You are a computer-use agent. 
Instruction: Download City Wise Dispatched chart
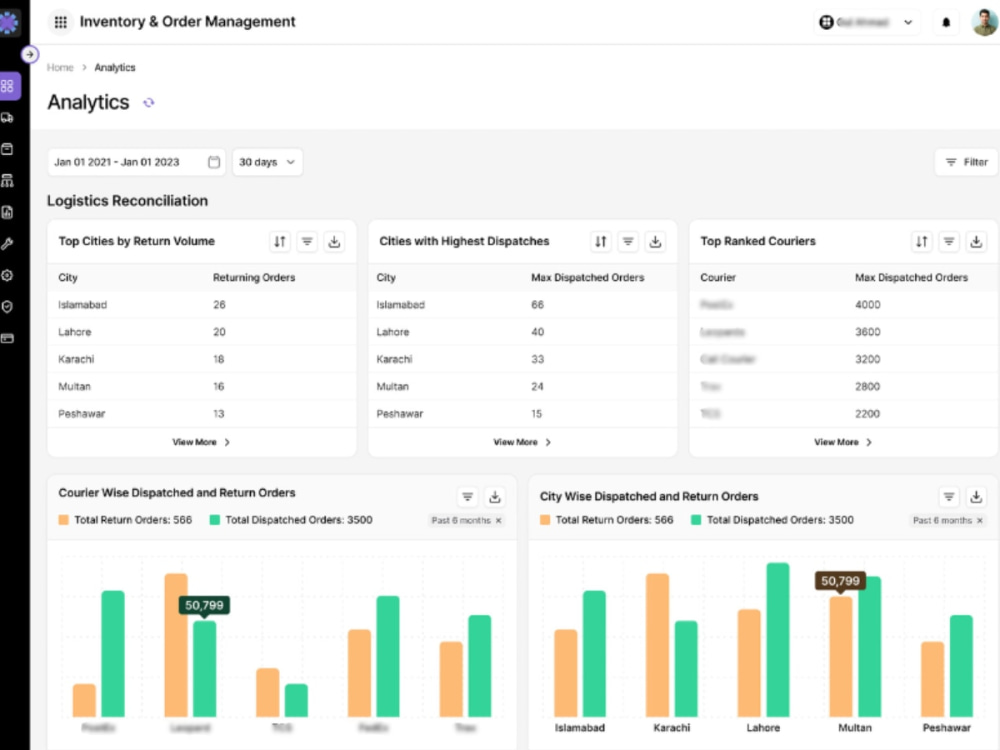tap(976, 497)
